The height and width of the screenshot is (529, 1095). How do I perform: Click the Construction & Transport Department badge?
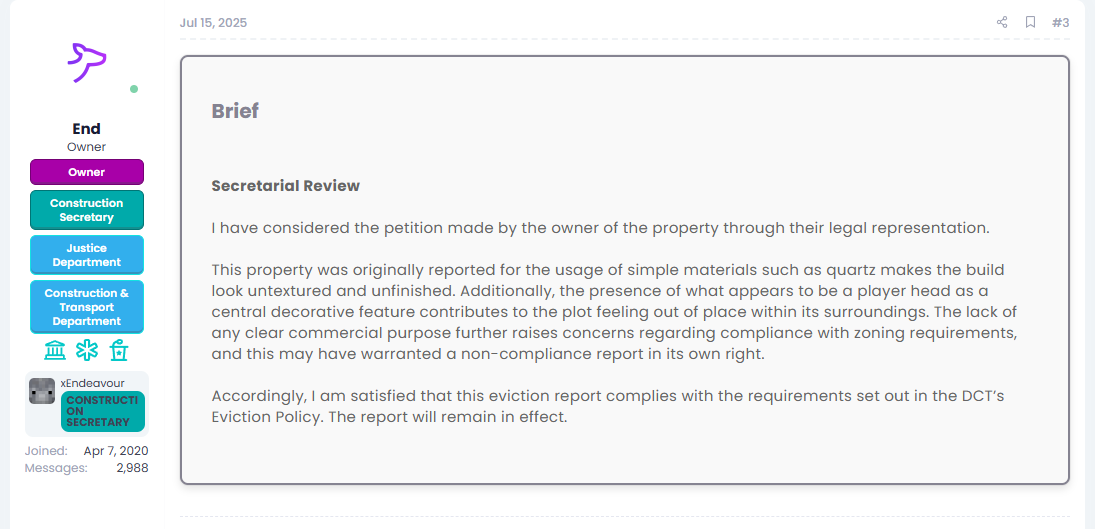click(87, 307)
